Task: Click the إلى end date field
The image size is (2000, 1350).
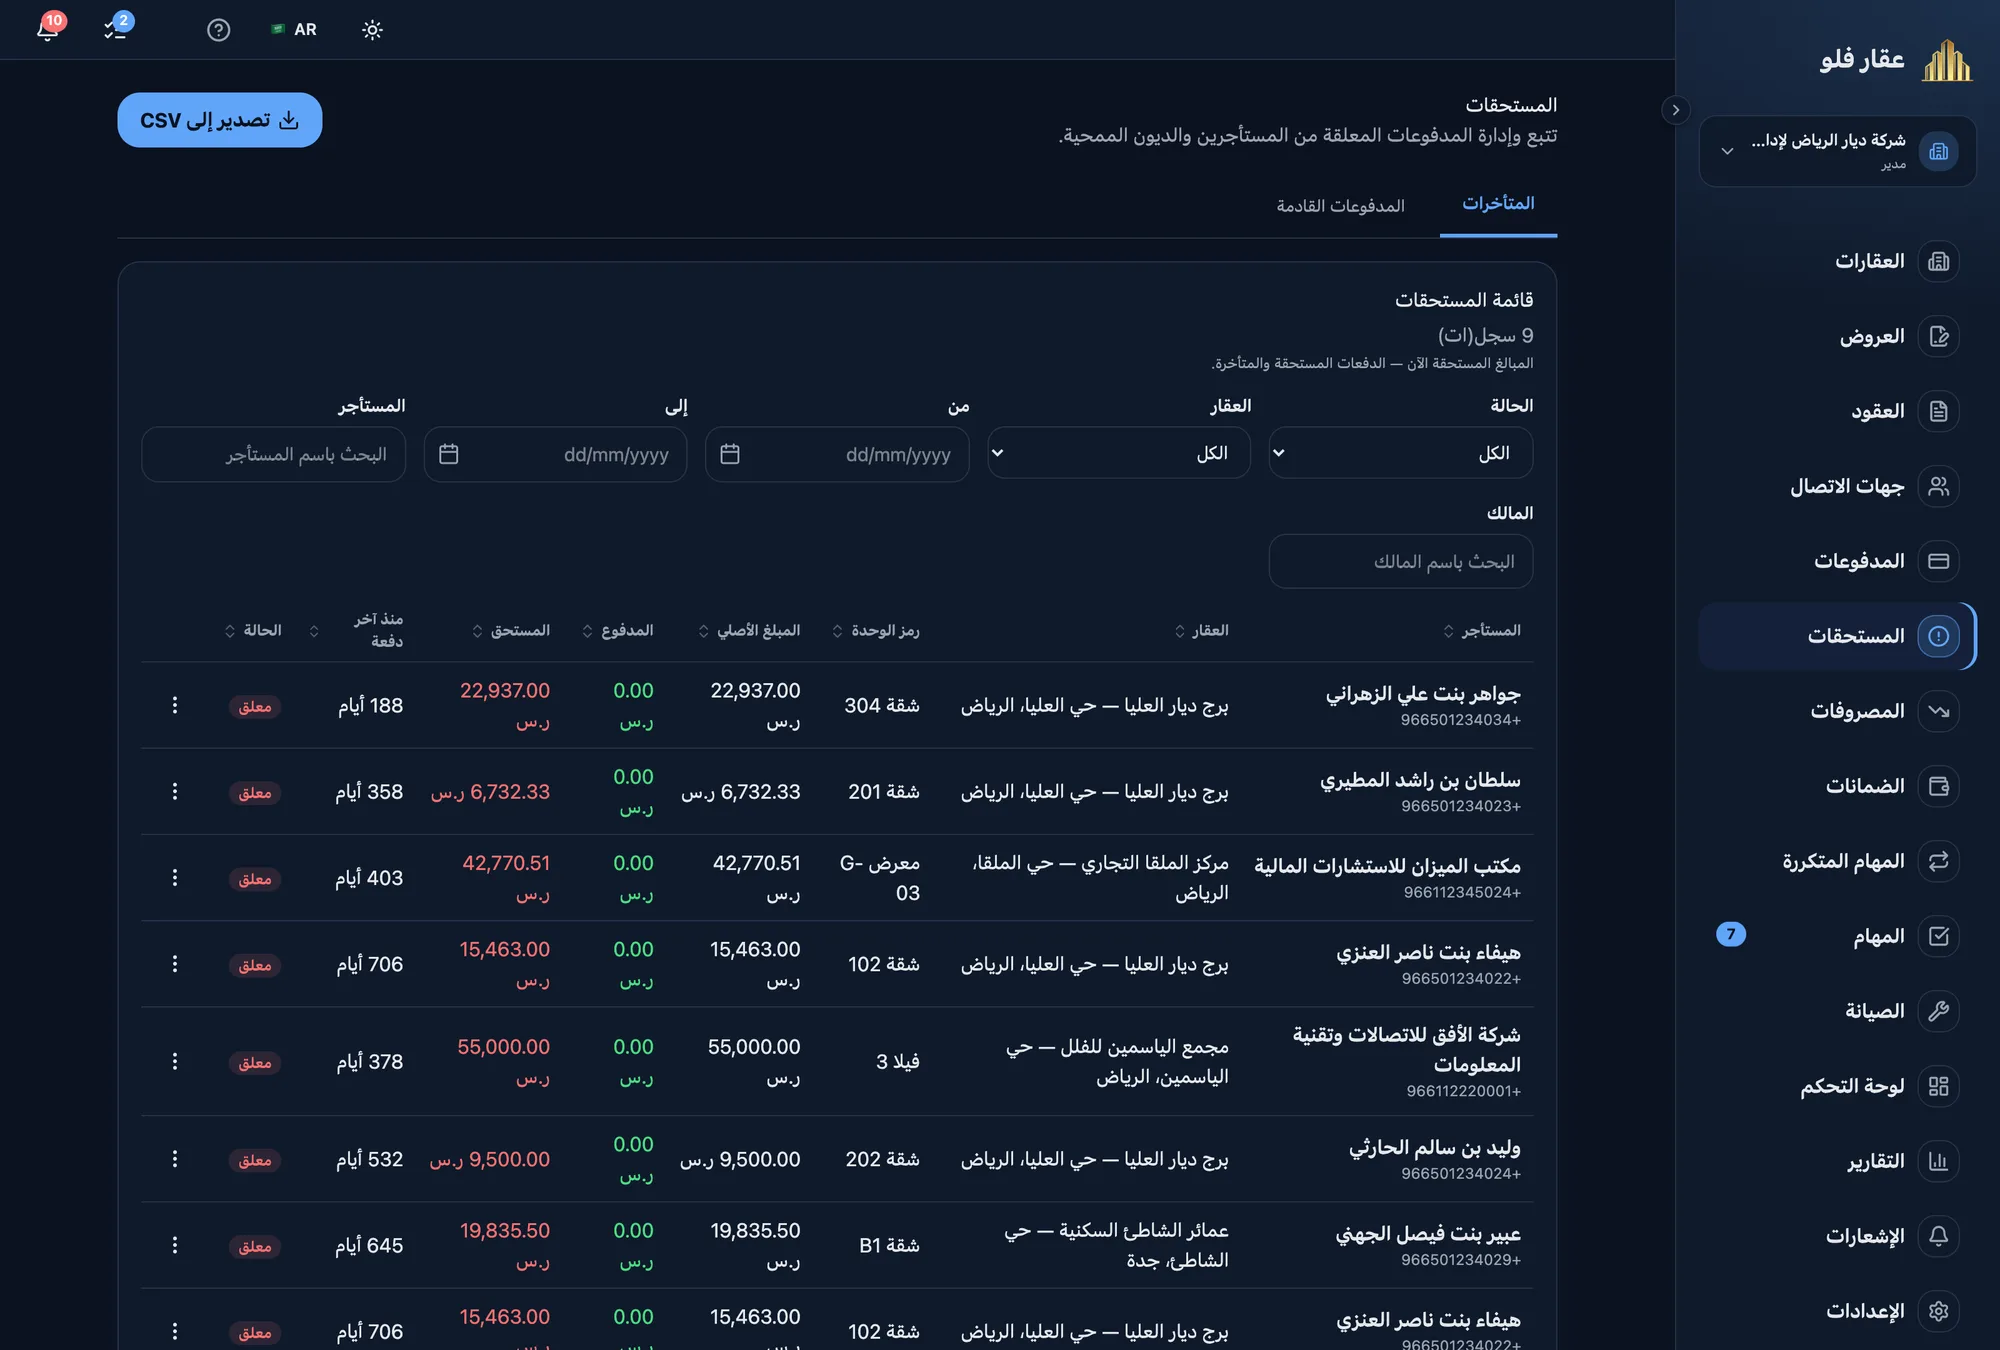Action: (555, 455)
